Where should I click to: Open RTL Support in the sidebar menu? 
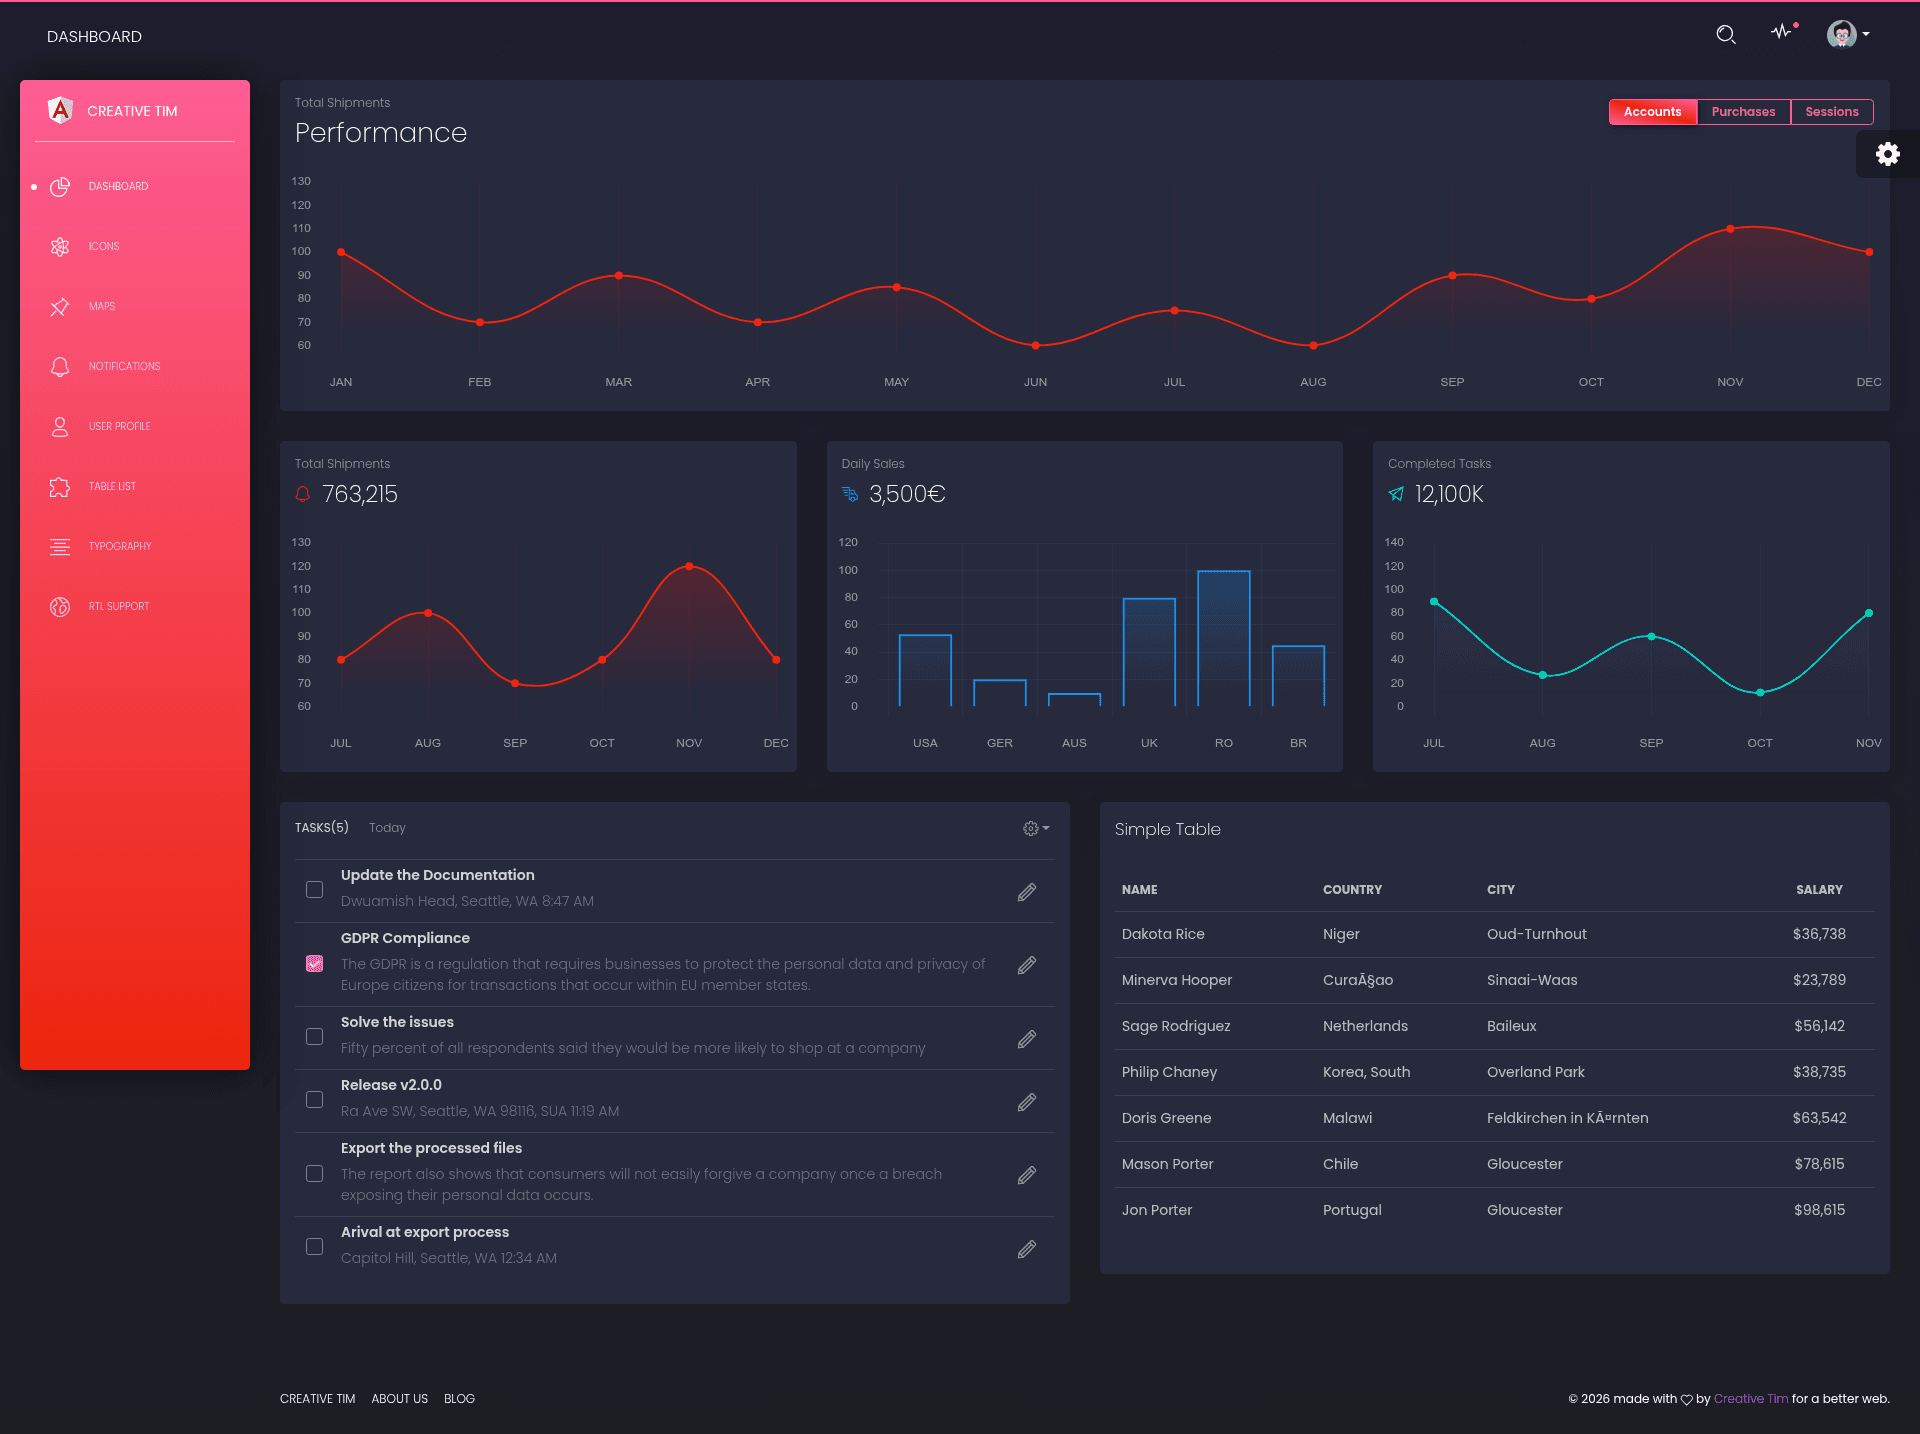(135, 606)
